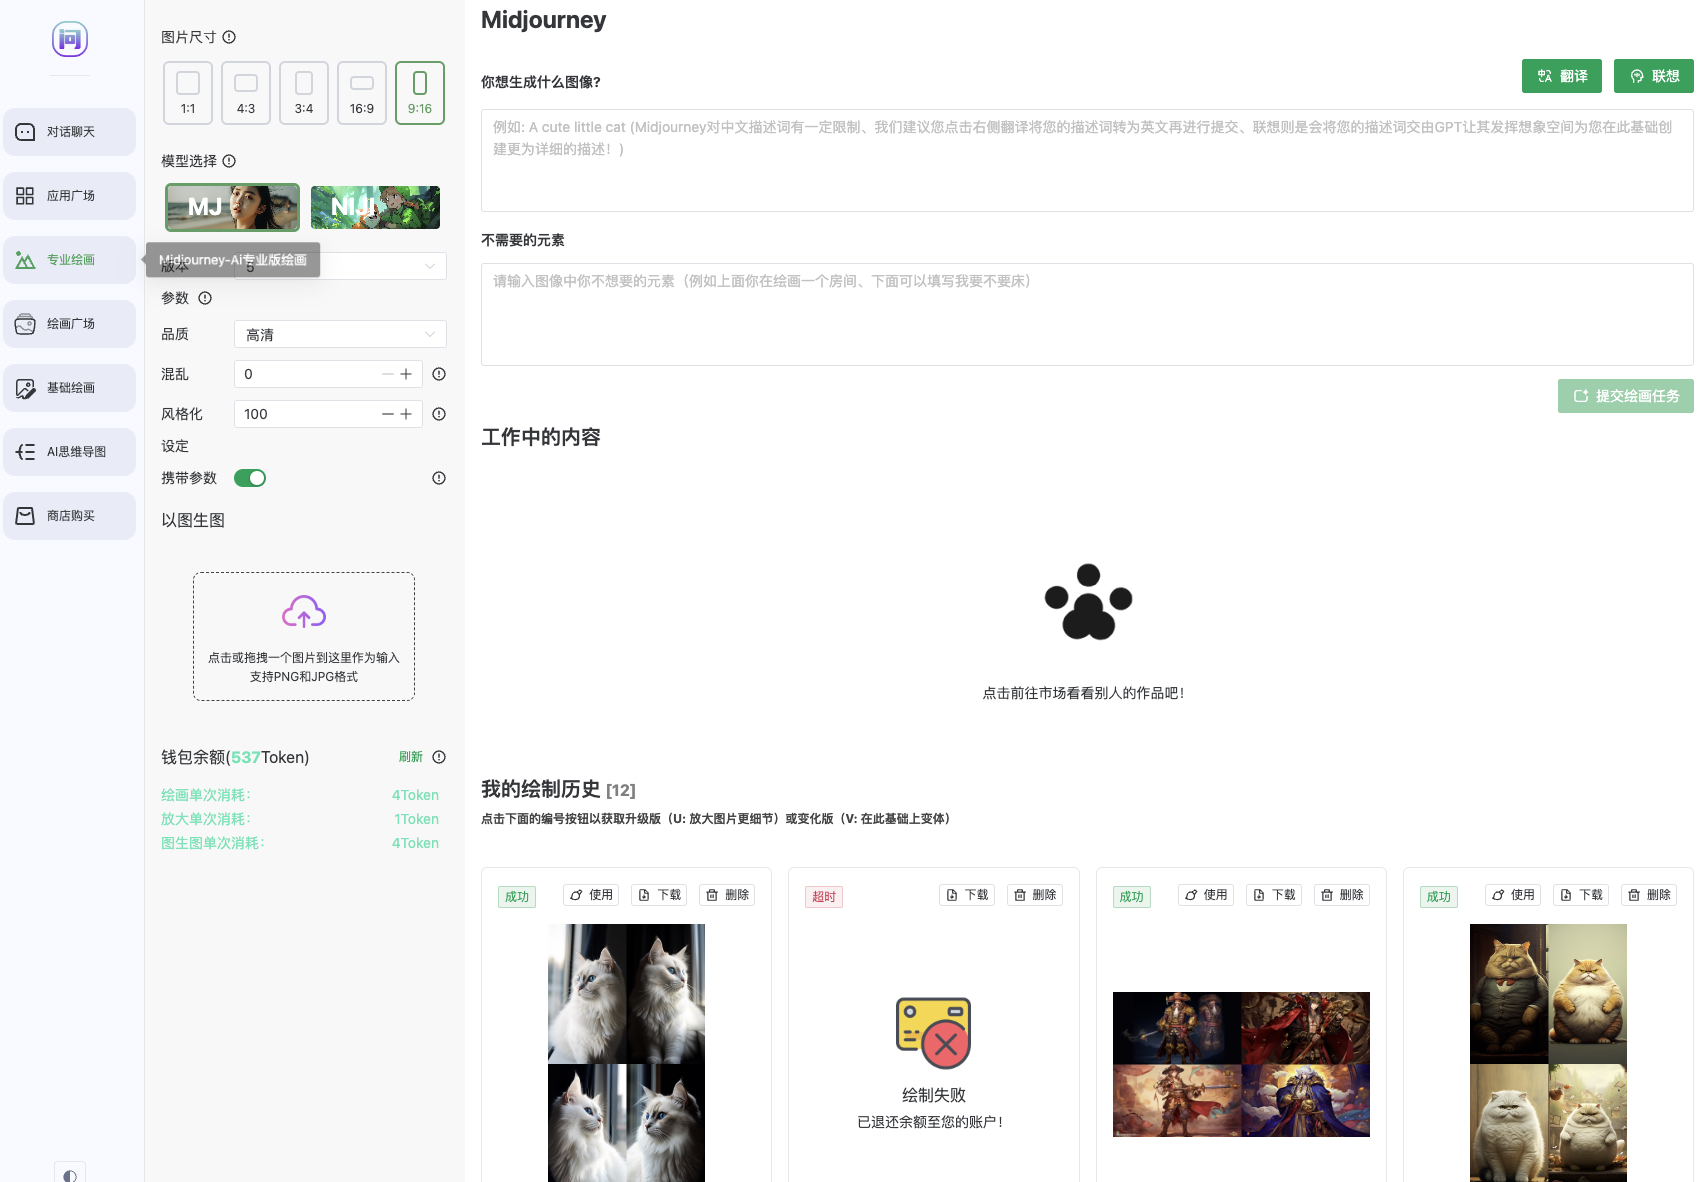Click 使用 on pirate images card
This screenshot has height=1182, width=1703.
click(x=1206, y=895)
